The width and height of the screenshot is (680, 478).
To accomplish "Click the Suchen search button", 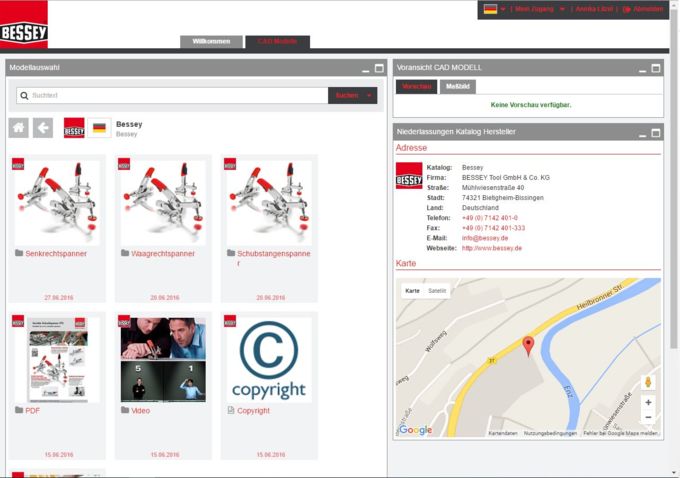I will (x=347, y=95).
